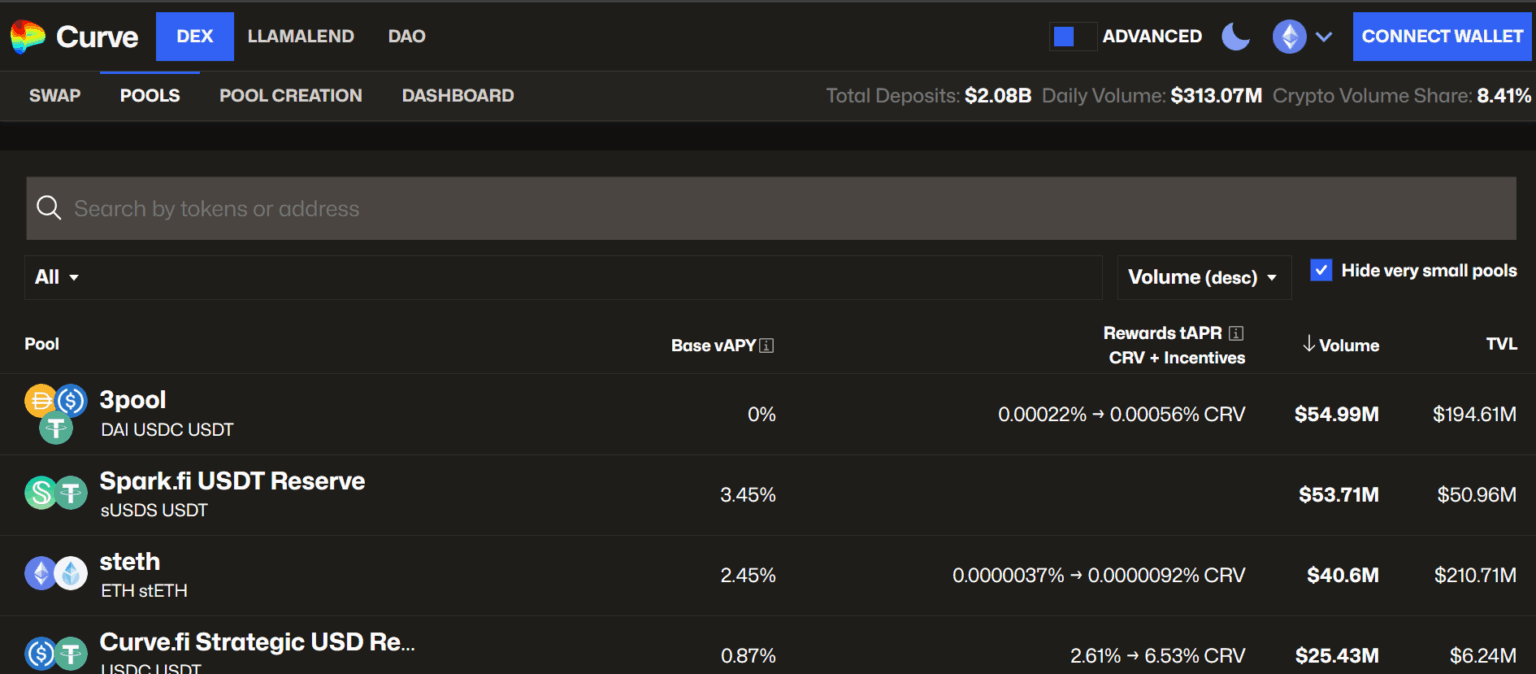
Task: Open the steth pool
Action: (x=130, y=562)
